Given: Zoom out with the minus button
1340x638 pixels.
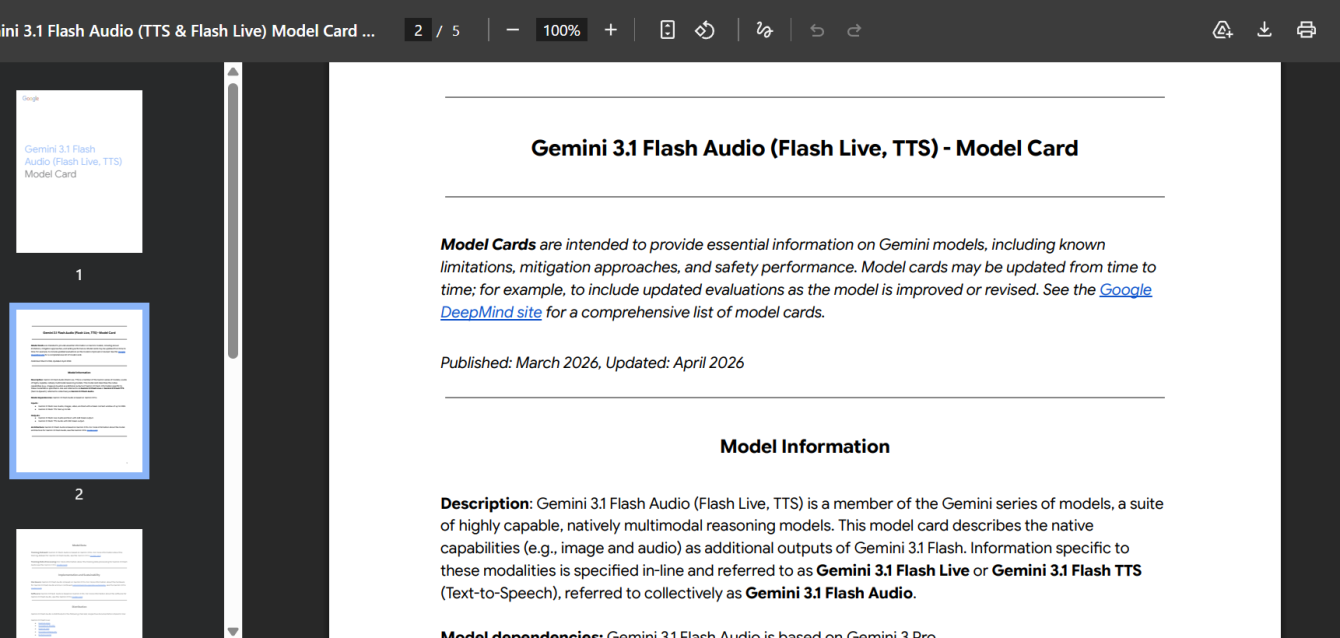Looking at the screenshot, I should [x=513, y=30].
